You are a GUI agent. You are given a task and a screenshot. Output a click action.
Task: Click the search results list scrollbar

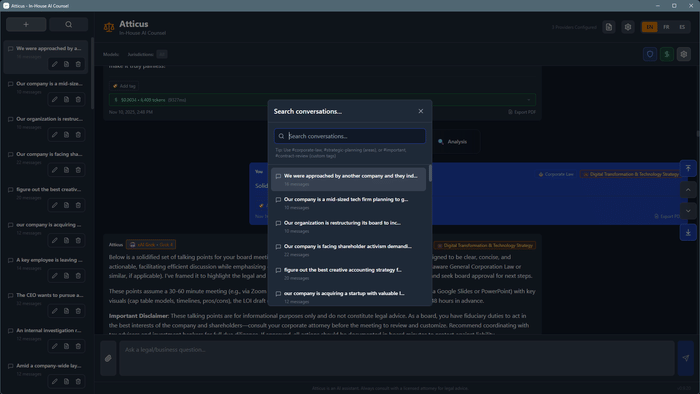(x=430, y=173)
